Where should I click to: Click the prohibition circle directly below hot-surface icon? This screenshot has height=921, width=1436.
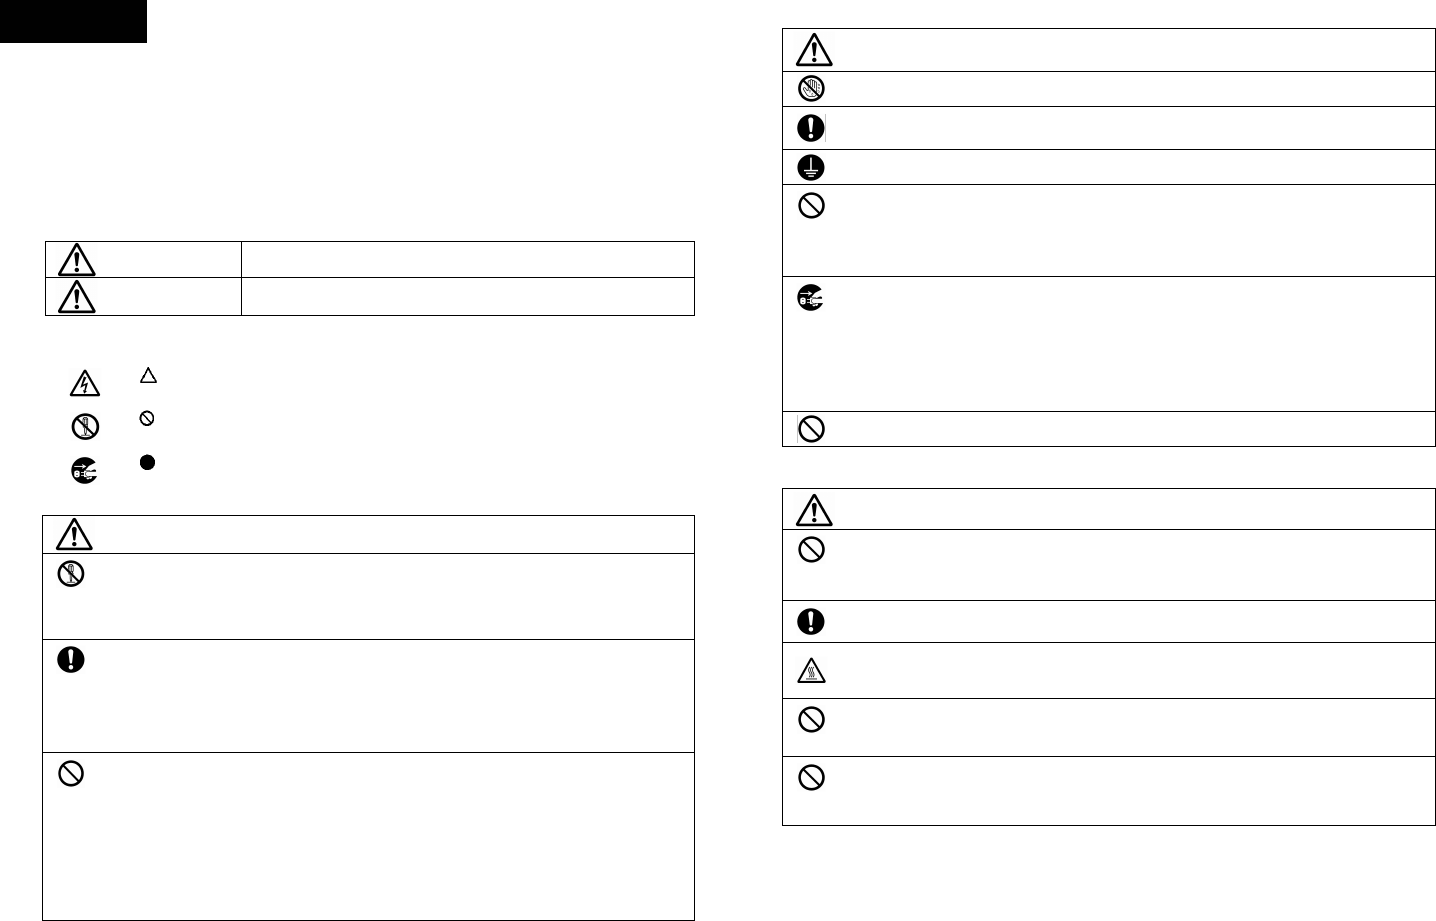point(812,720)
